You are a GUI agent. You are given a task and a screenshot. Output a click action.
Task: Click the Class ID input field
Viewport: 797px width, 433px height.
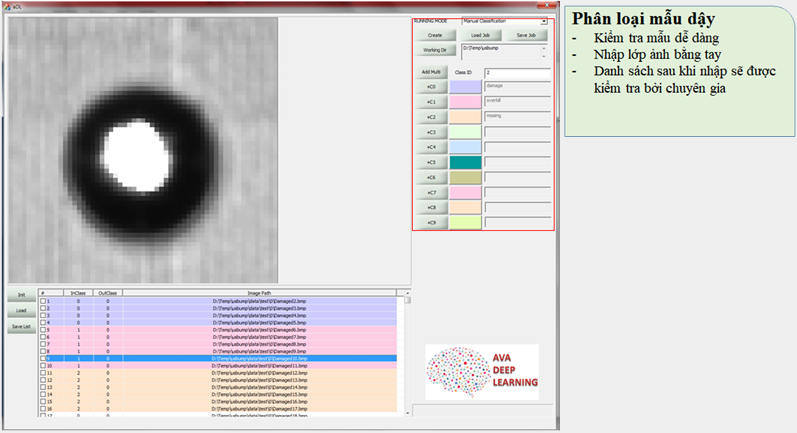pyautogui.click(x=515, y=72)
